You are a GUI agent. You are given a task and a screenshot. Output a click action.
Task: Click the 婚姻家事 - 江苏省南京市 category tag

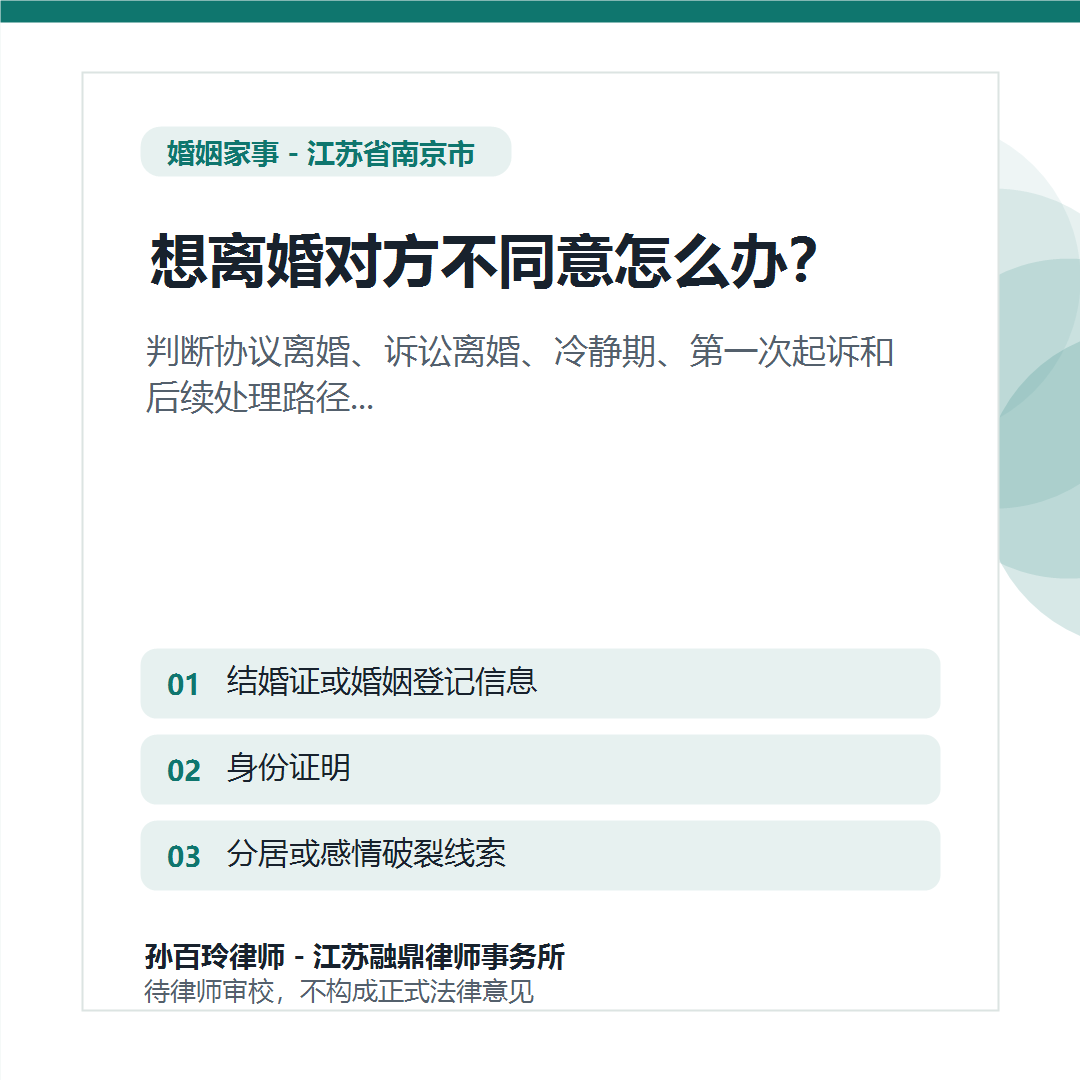tap(325, 152)
